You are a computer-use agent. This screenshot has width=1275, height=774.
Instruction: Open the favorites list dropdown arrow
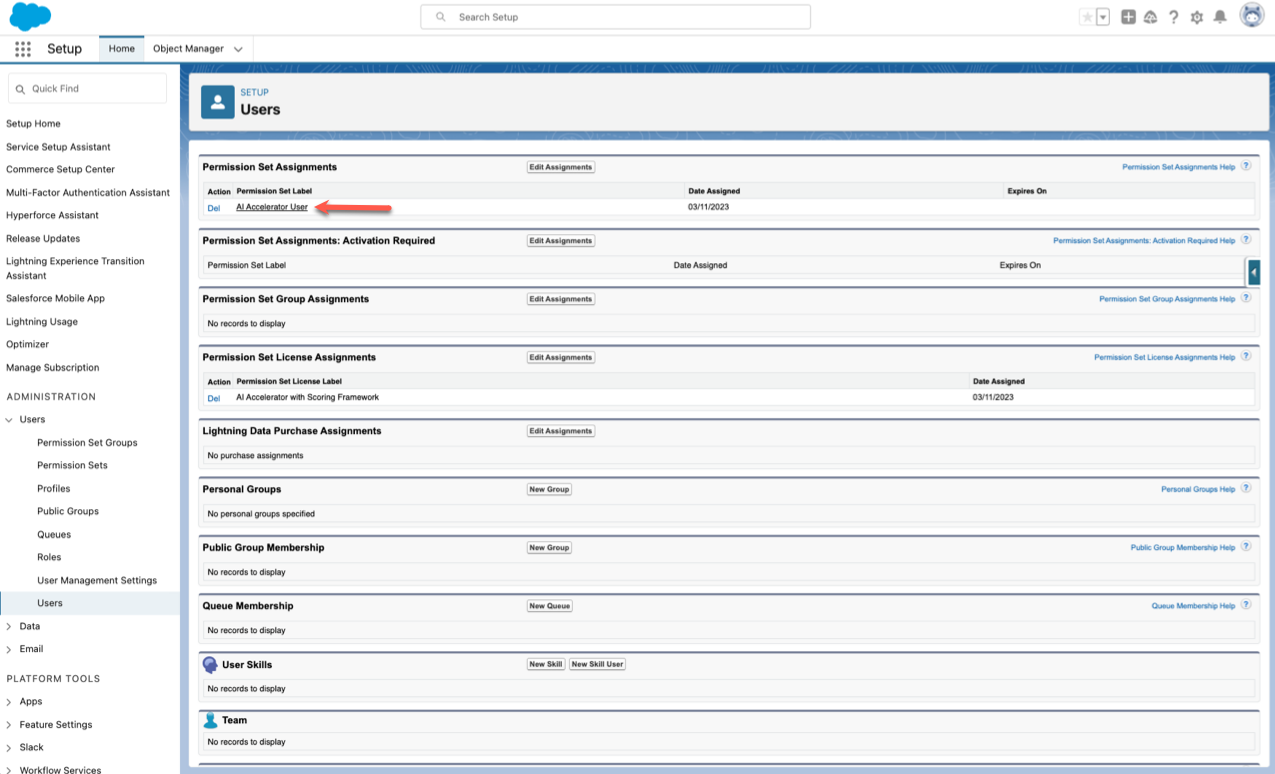[x=1103, y=17]
